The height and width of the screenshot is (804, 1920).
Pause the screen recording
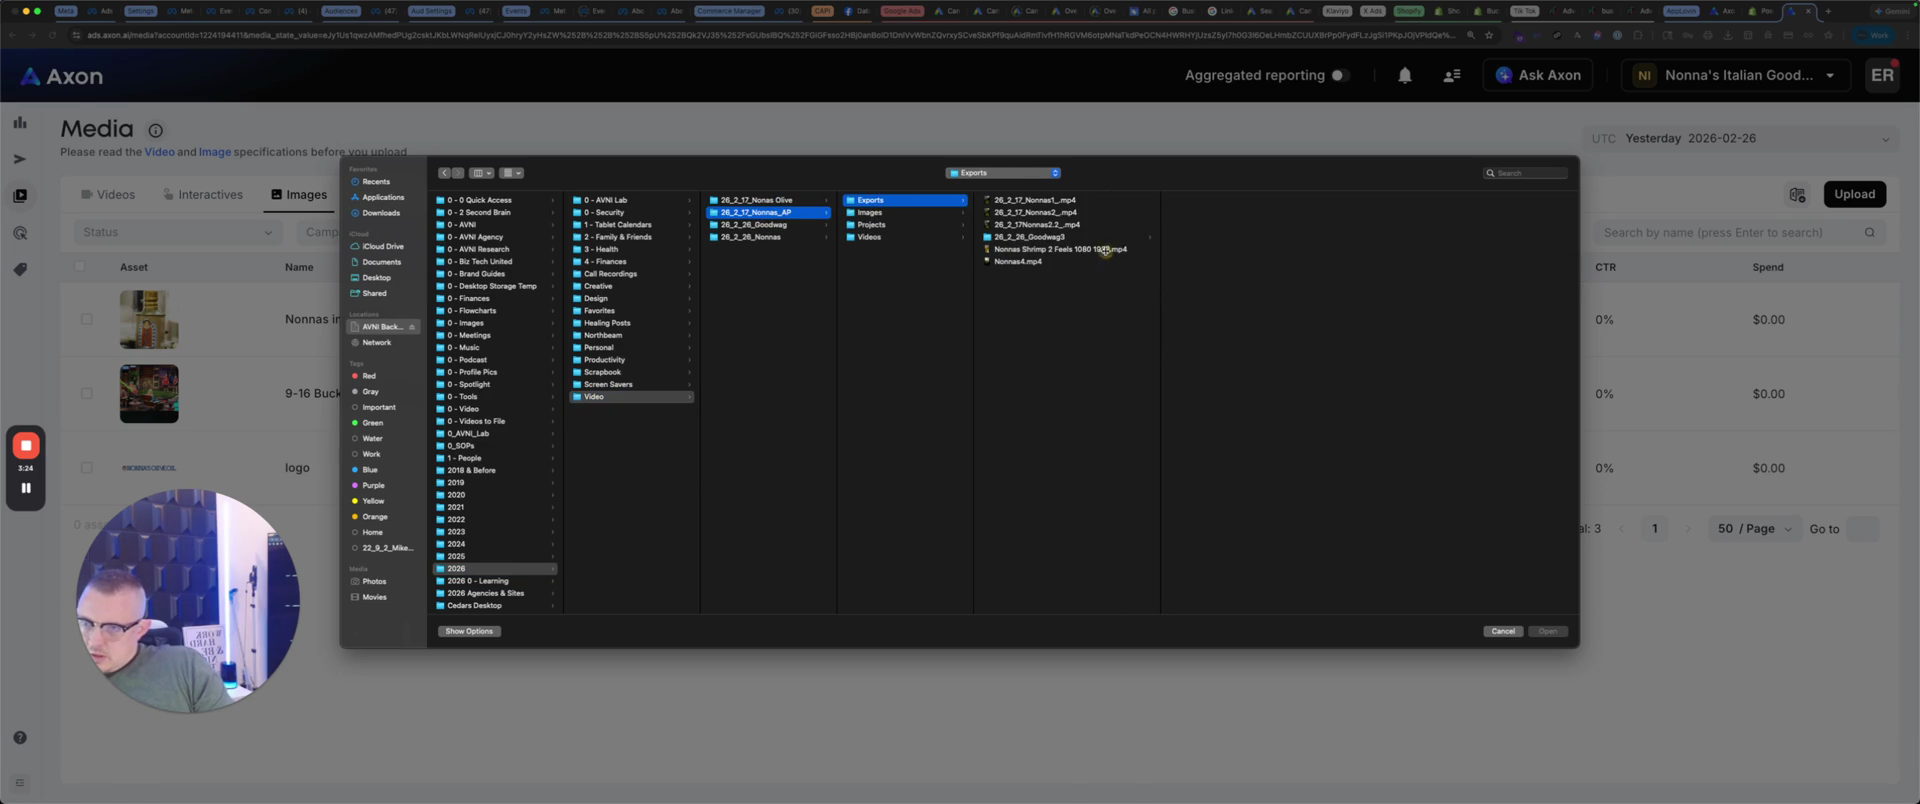click(x=26, y=488)
